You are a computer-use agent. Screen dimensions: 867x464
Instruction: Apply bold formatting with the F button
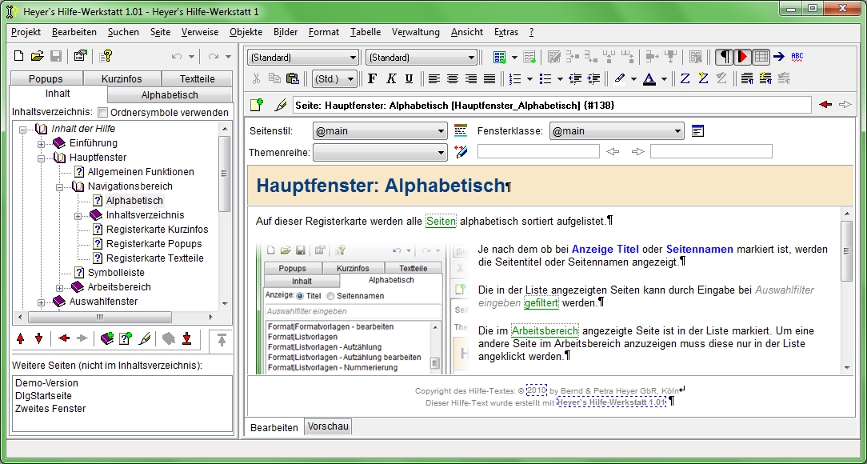372,79
